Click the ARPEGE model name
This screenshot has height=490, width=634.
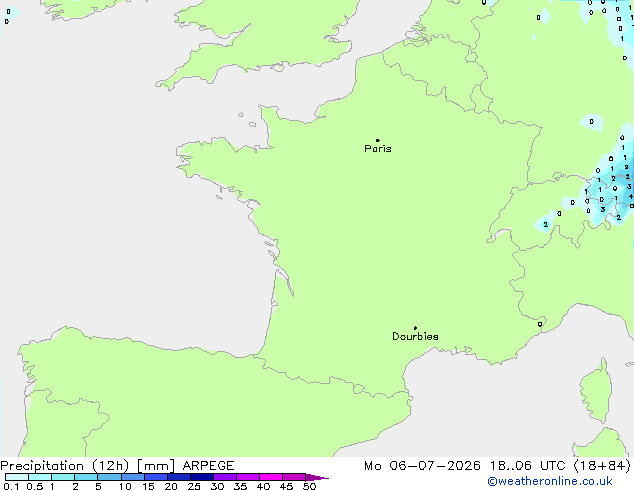pyautogui.click(x=208, y=466)
